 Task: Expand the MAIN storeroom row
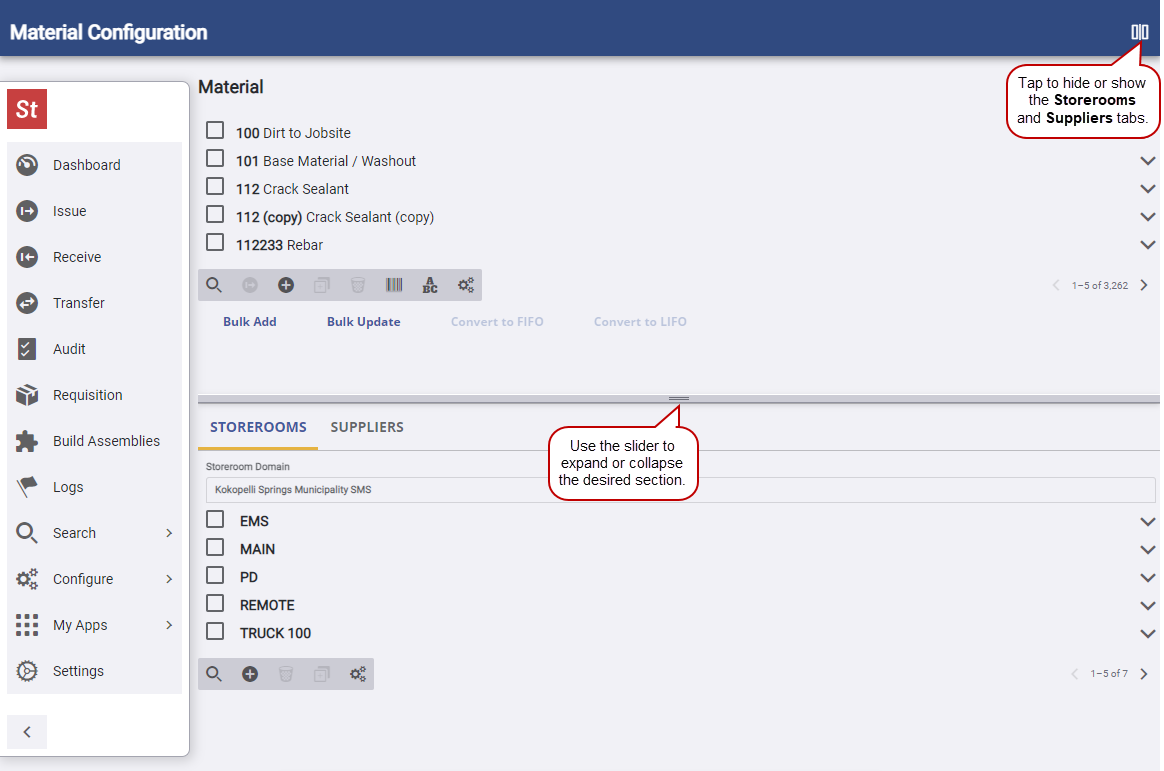click(x=1147, y=550)
